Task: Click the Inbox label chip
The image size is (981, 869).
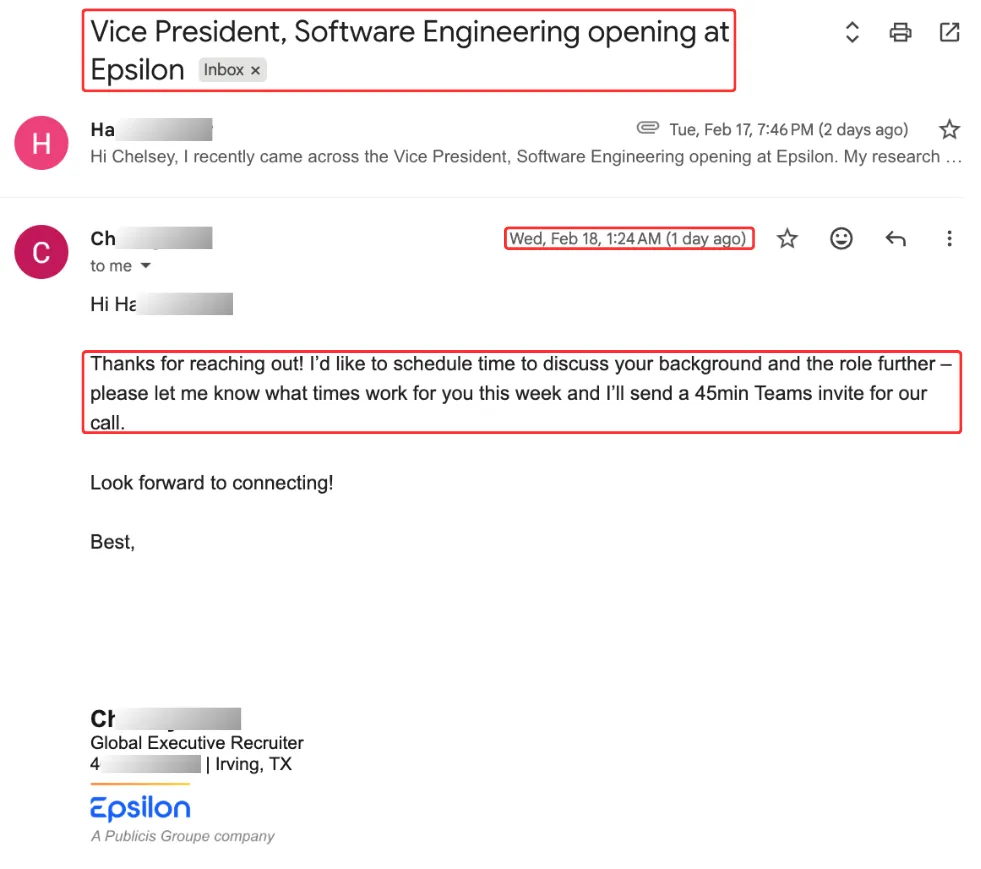Action: [x=223, y=70]
